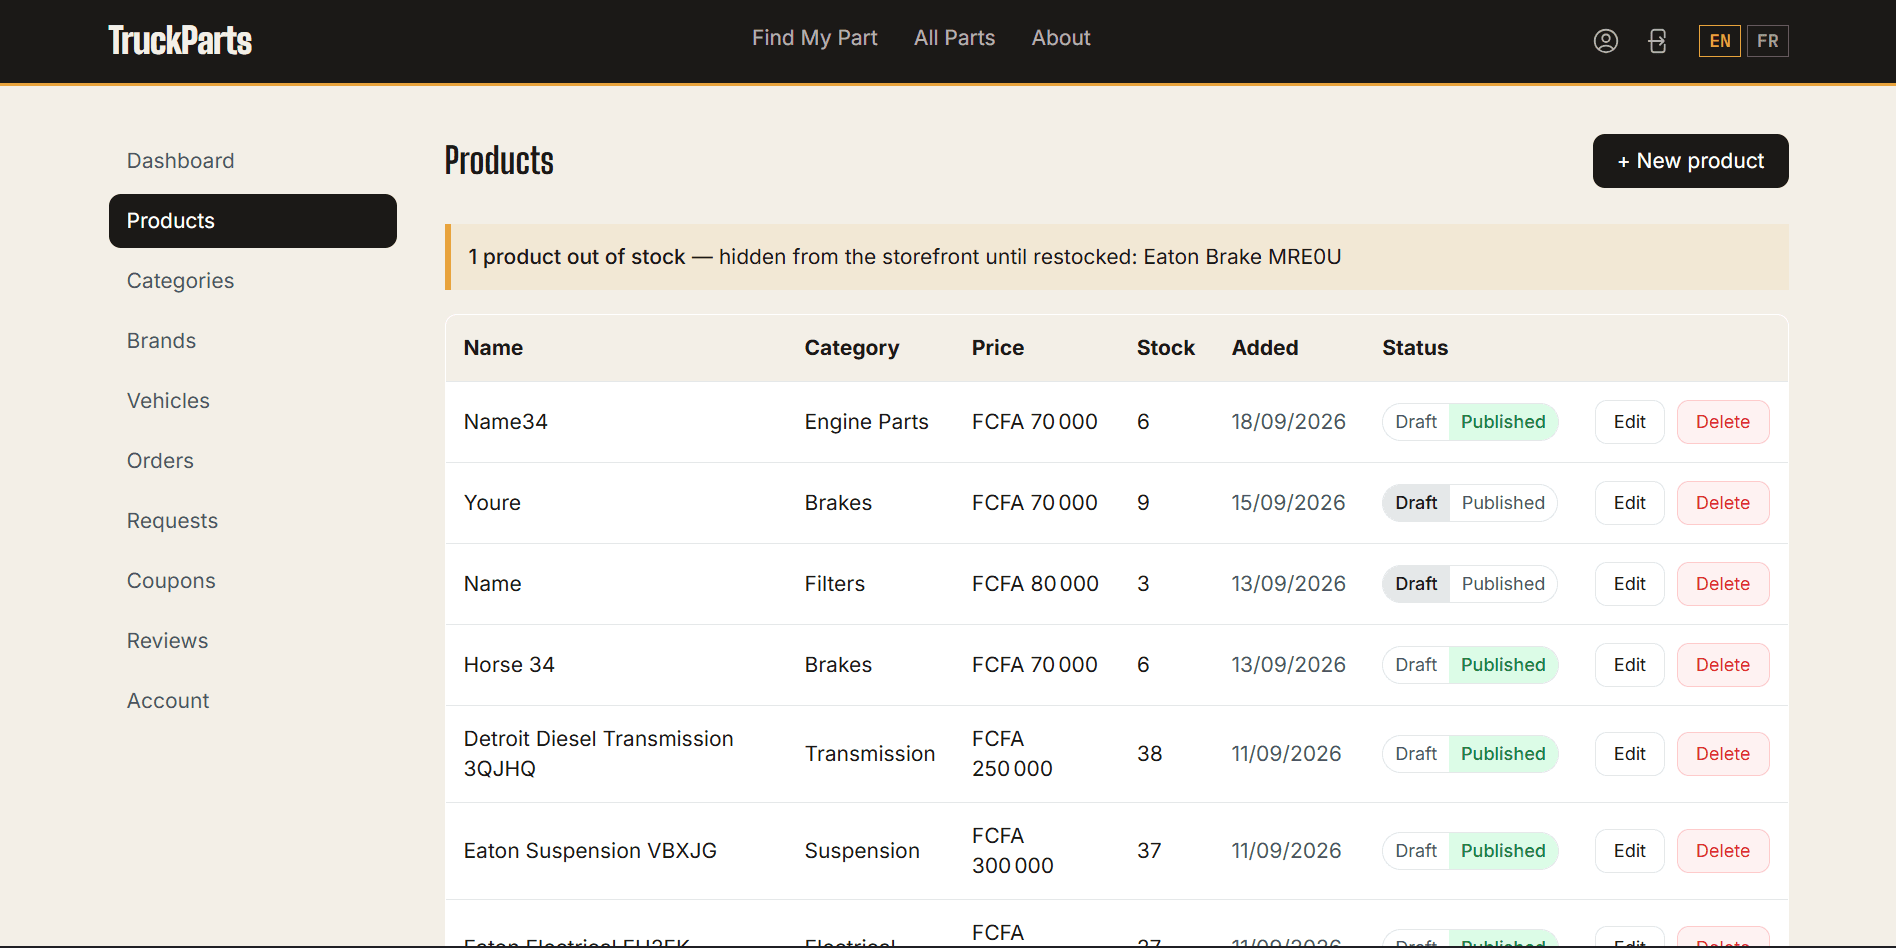1896x948 pixels.
Task: Open Requests in sidebar
Action: 253,521
